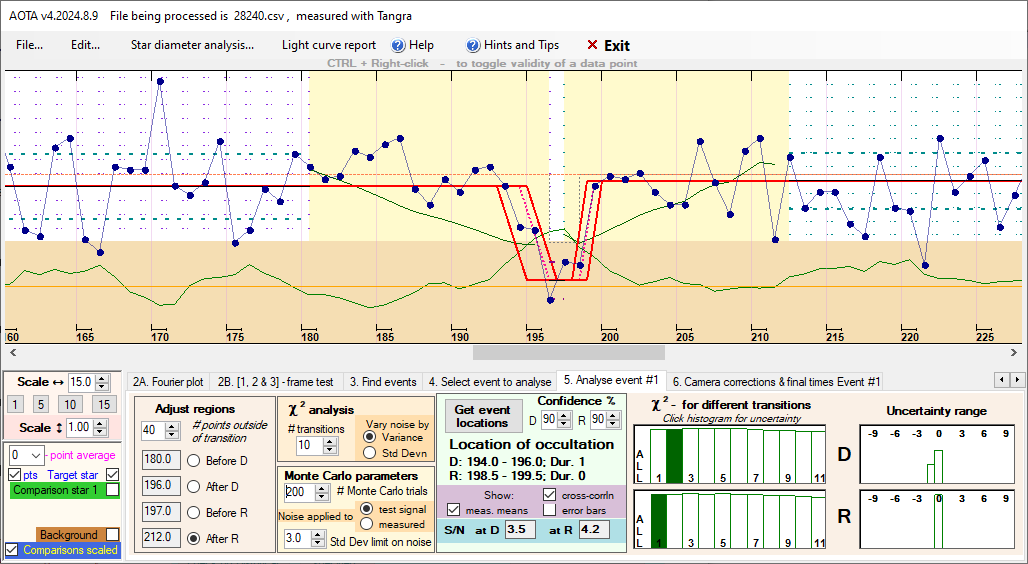Toggle the pts checkbox
1028x564 pixels.
coord(14,474)
